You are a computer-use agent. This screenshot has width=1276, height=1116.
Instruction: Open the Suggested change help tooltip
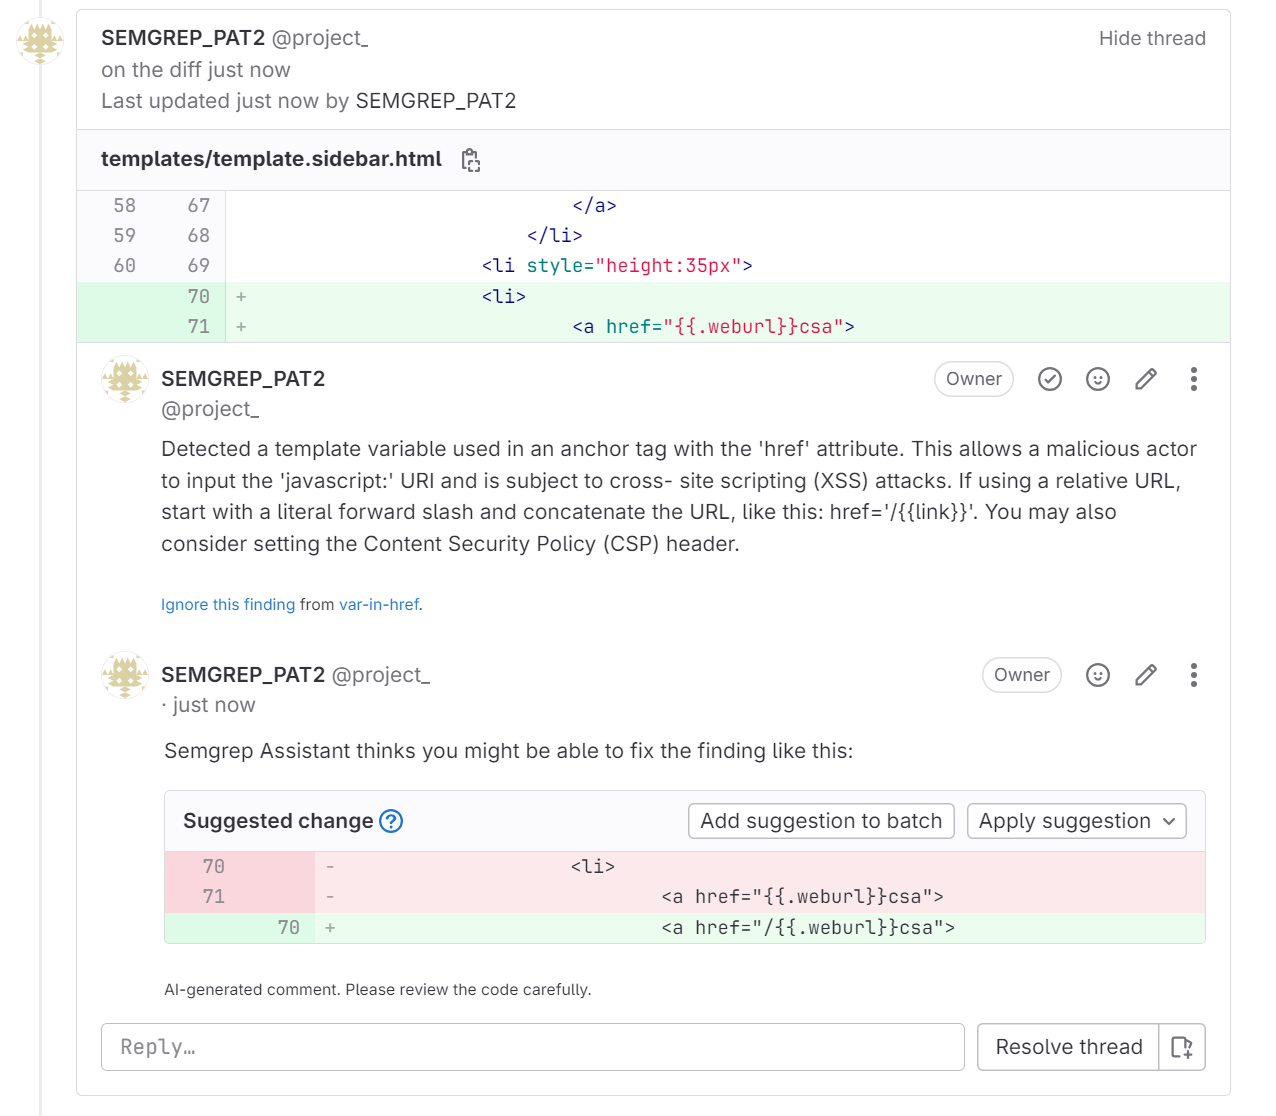[391, 821]
